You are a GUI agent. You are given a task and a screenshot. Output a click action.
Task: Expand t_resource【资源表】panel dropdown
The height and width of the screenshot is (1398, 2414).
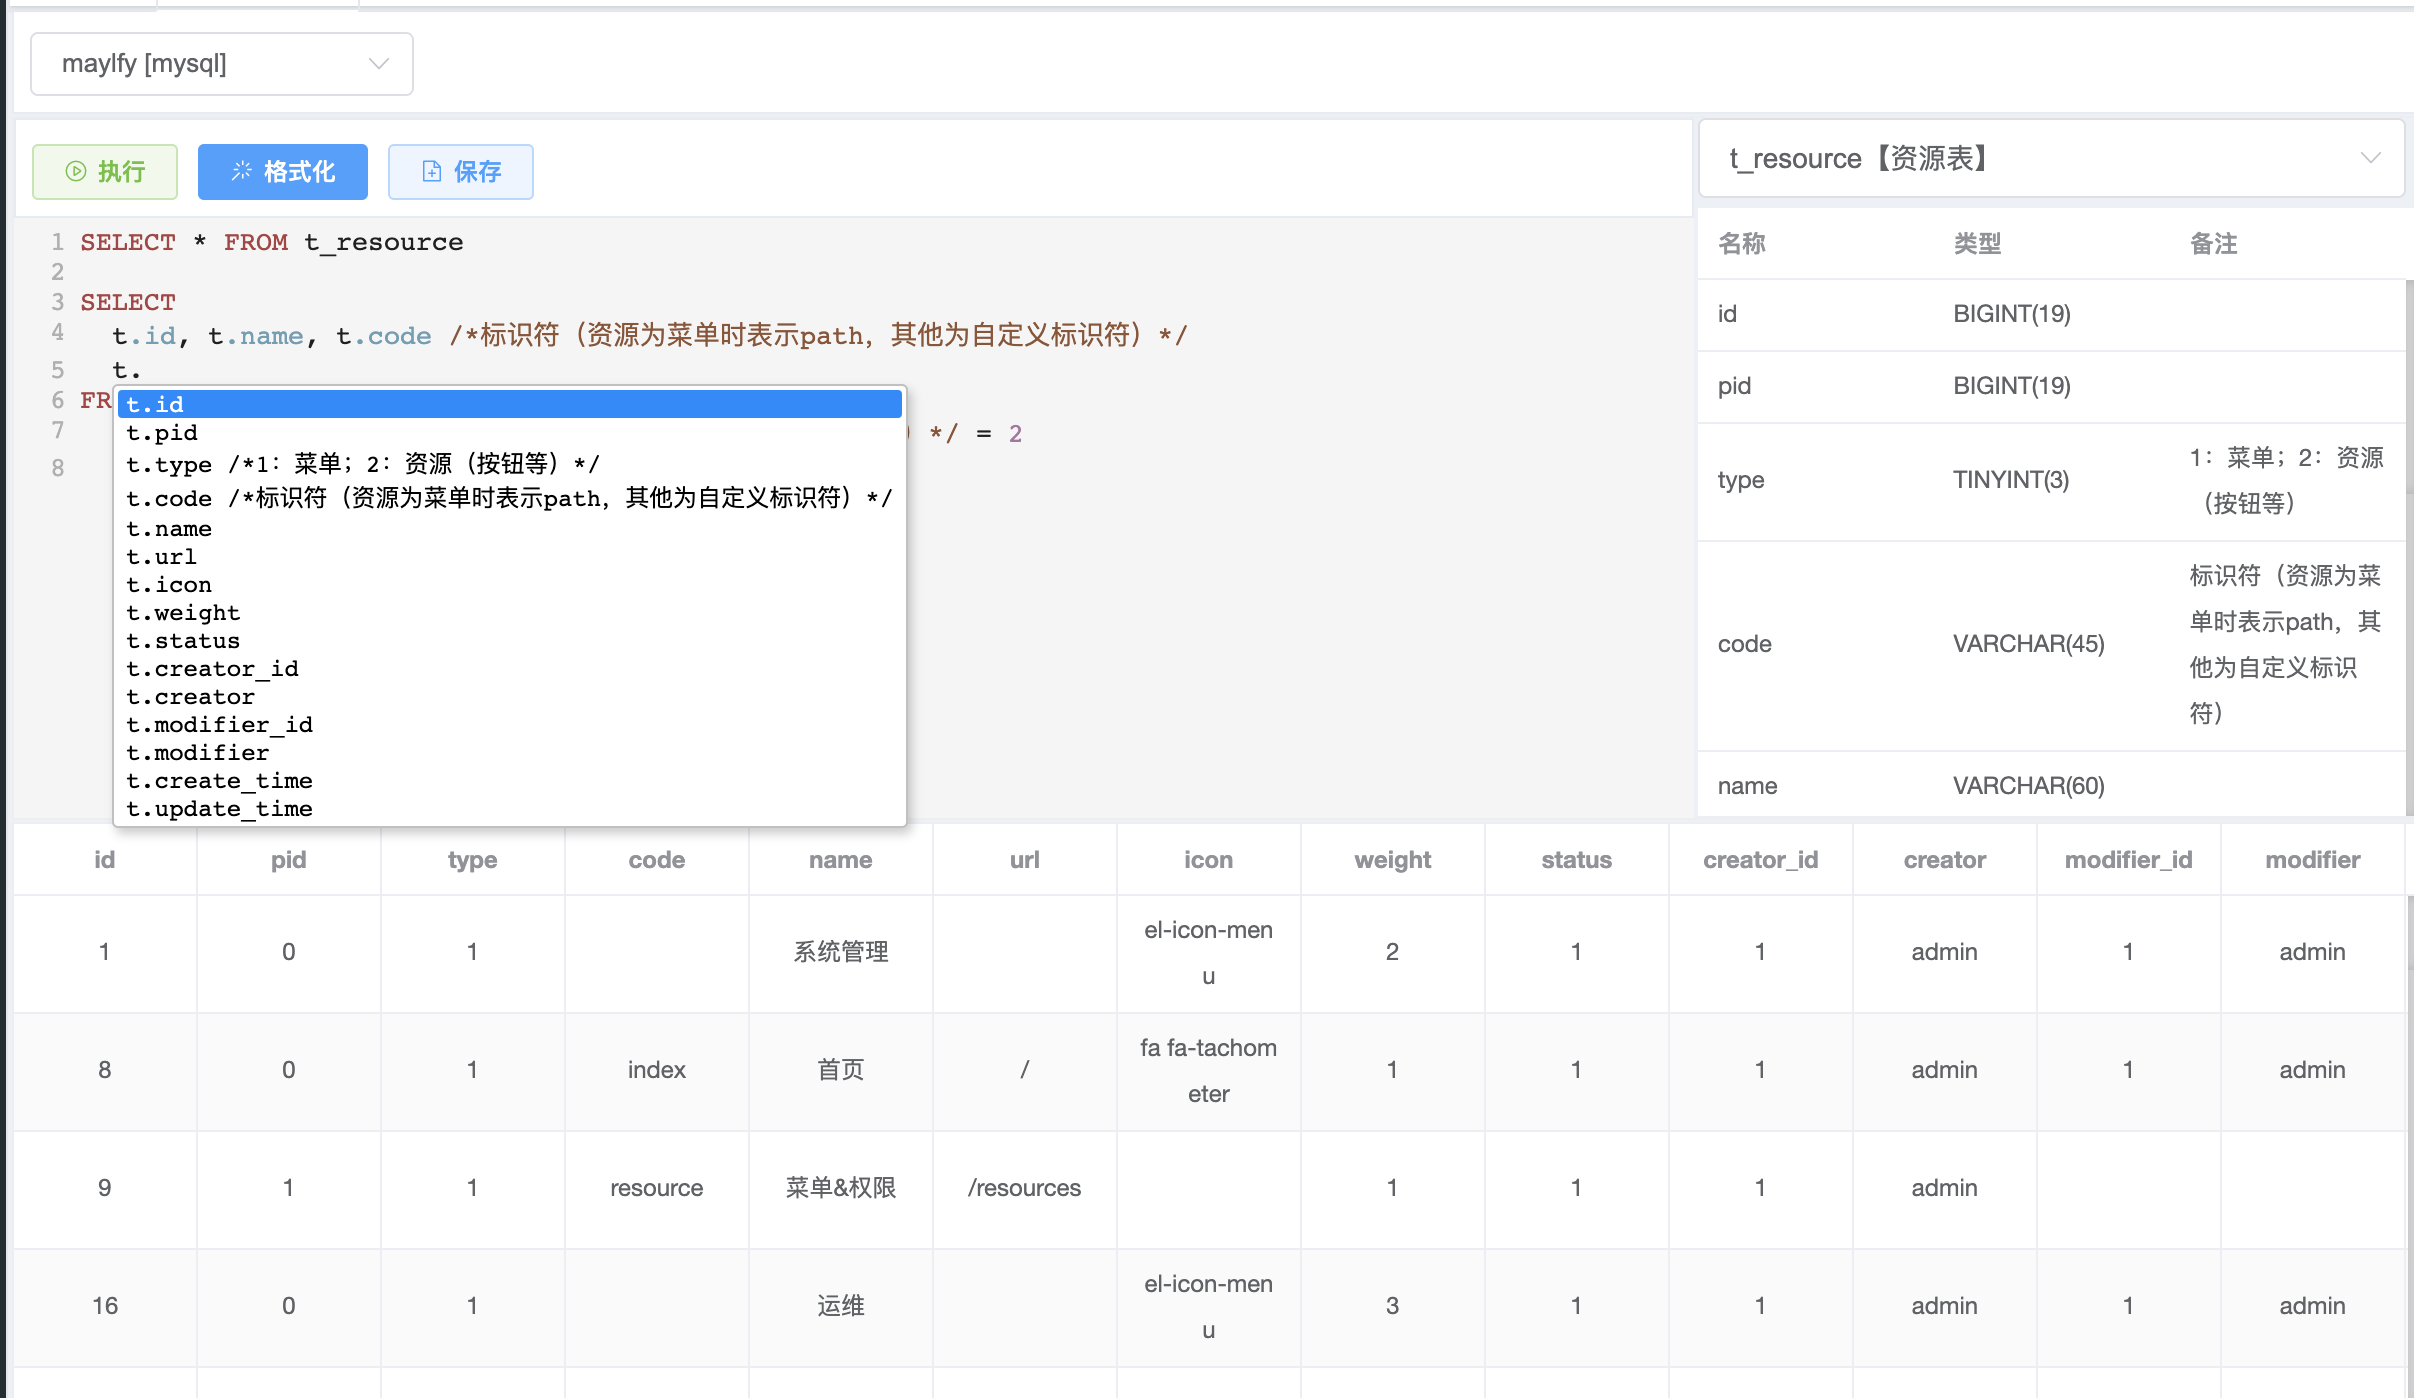pos(2377,160)
